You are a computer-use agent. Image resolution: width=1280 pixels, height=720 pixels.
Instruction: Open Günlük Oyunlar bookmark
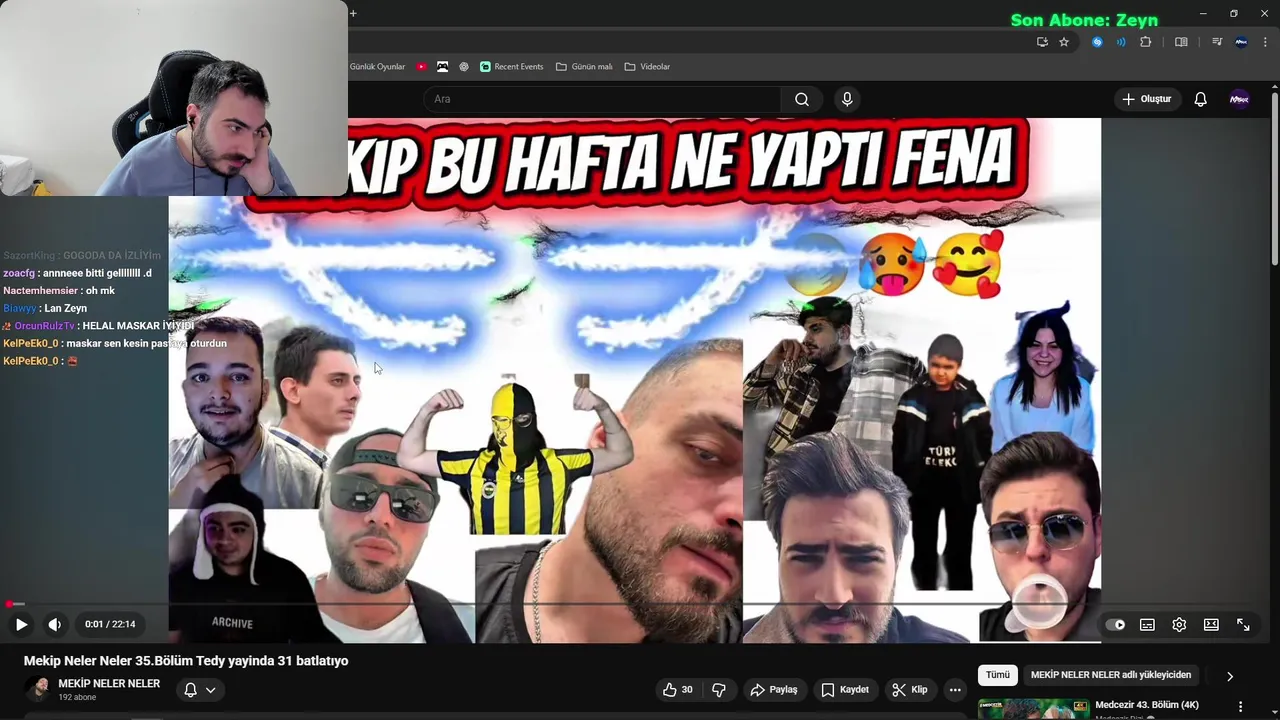pos(378,67)
